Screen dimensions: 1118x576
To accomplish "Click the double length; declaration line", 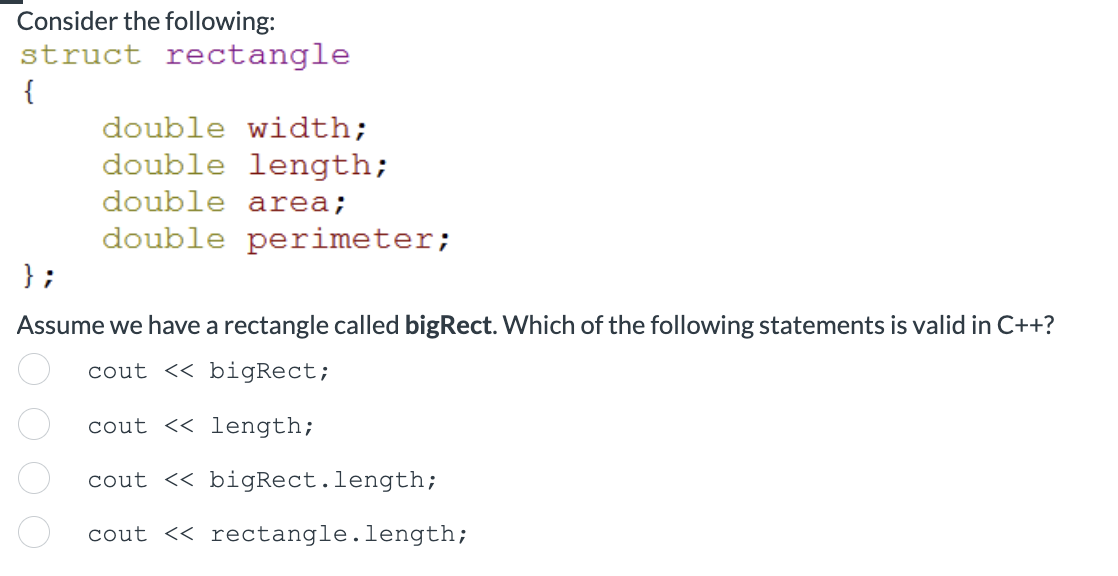I will click(x=244, y=164).
